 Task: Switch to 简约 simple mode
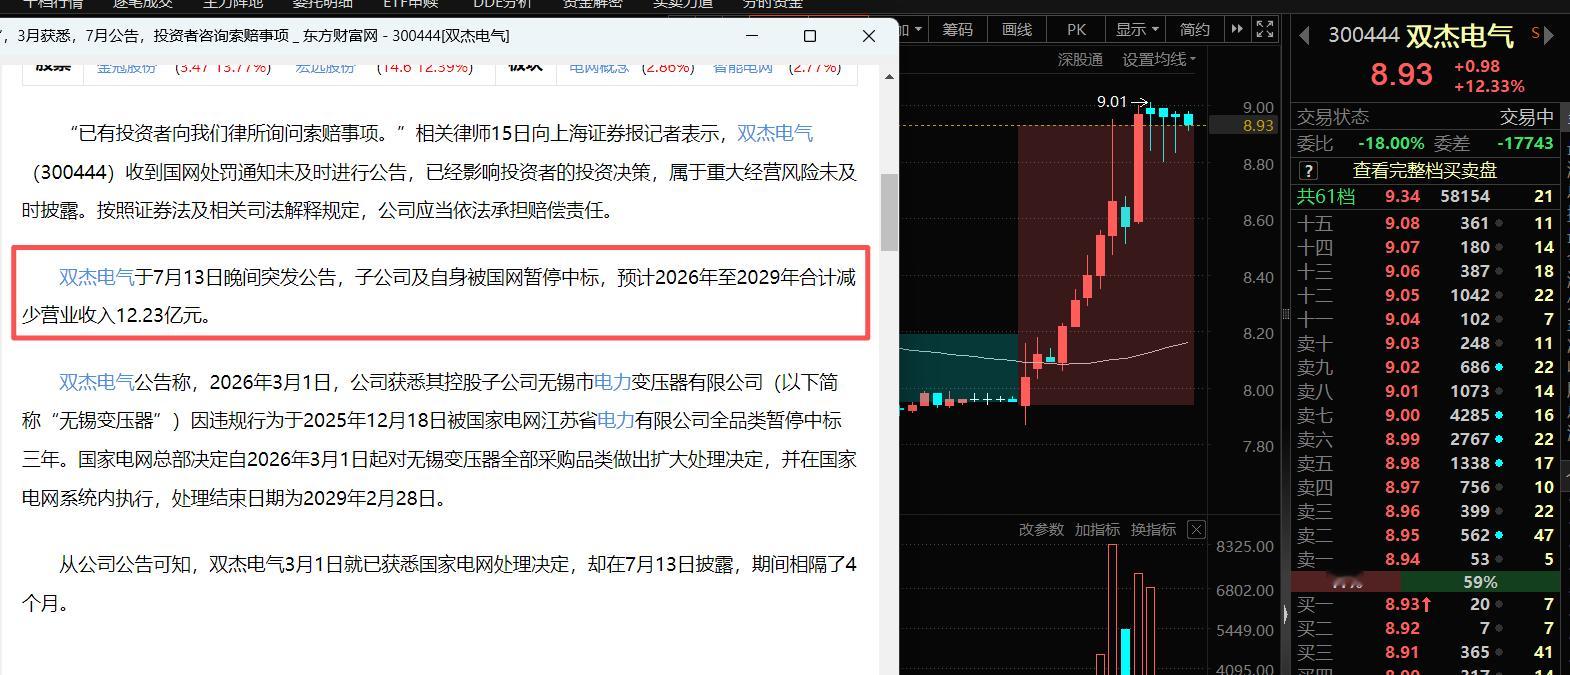1195,30
